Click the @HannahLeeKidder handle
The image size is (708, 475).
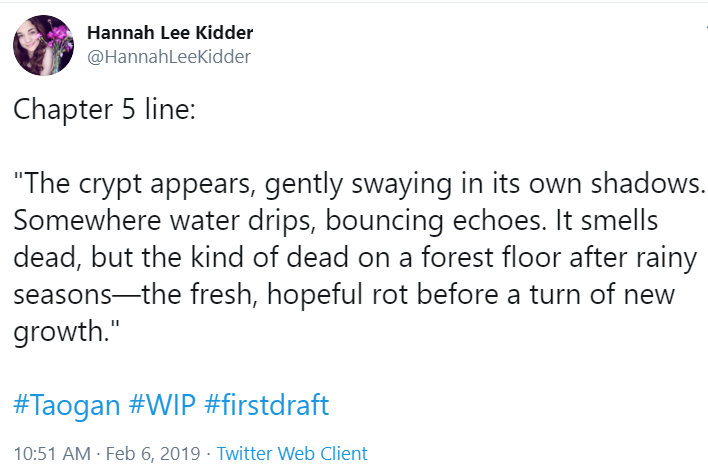pyautogui.click(x=168, y=57)
